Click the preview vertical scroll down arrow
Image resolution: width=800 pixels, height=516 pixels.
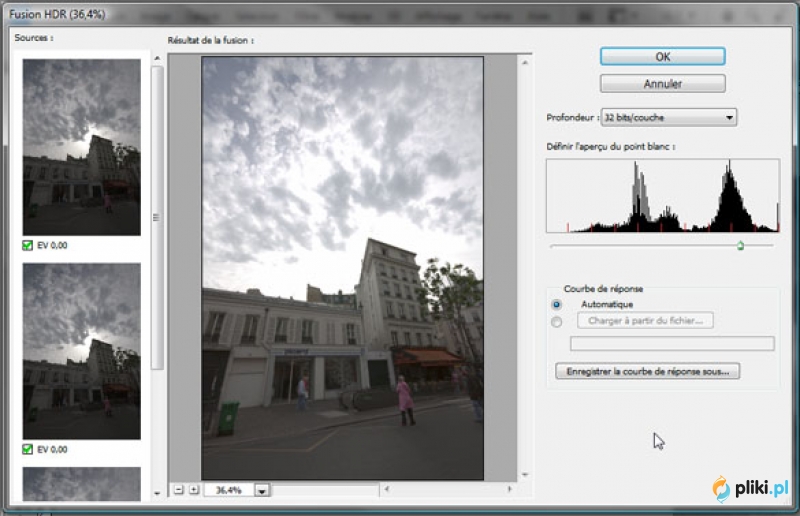[525, 475]
